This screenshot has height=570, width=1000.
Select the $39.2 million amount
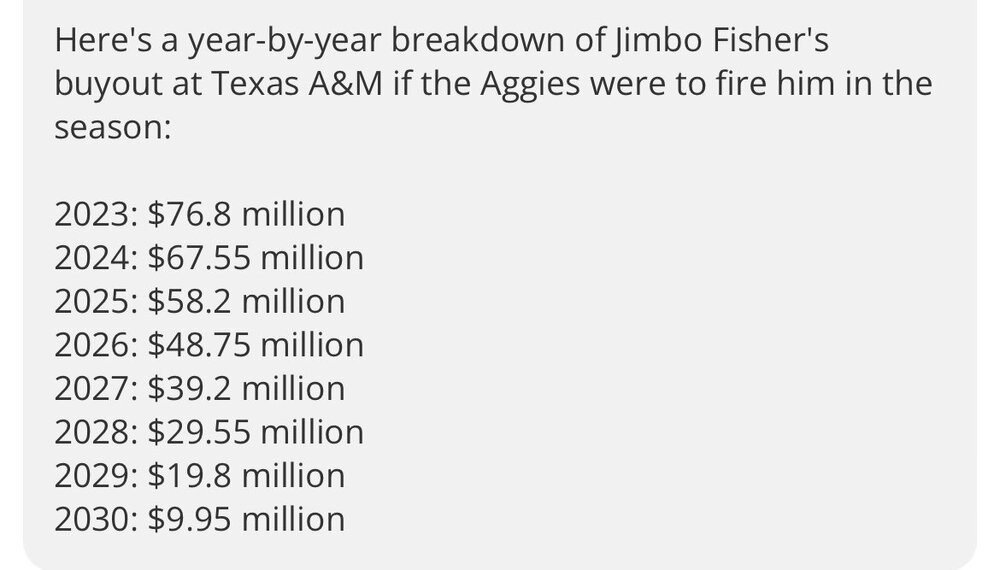pyautogui.click(x=245, y=389)
